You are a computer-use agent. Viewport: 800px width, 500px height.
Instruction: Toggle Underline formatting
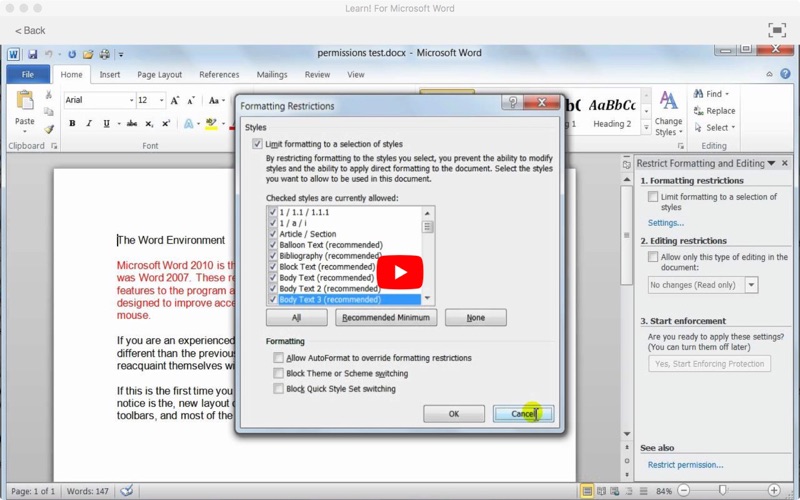pos(106,123)
